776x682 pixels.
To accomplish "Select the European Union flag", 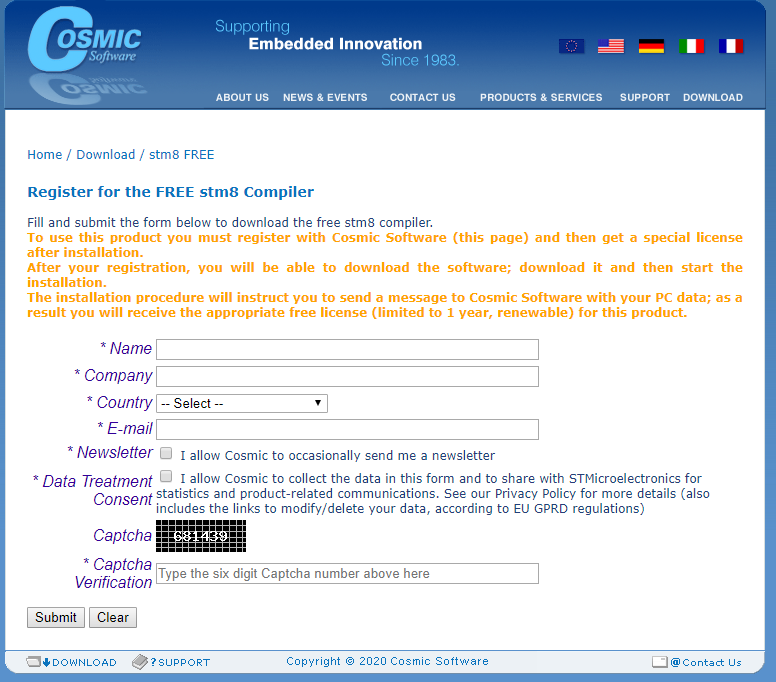I will click(x=571, y=46).
